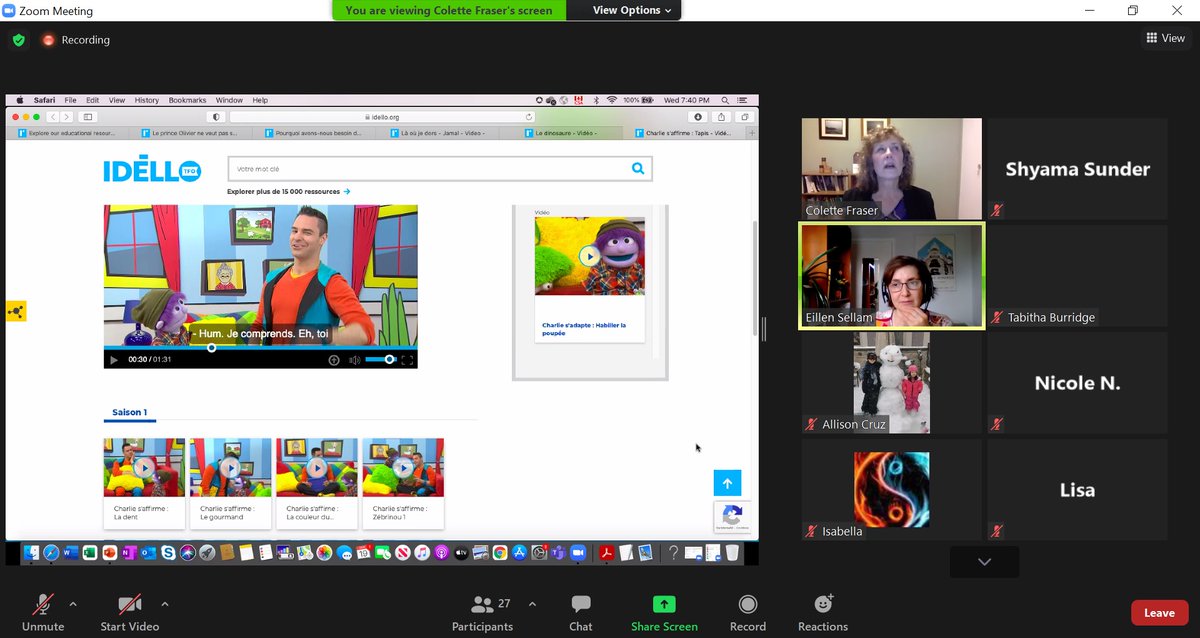
Task: Select Colette Fraser's video tile
Action: pos(891,169)
